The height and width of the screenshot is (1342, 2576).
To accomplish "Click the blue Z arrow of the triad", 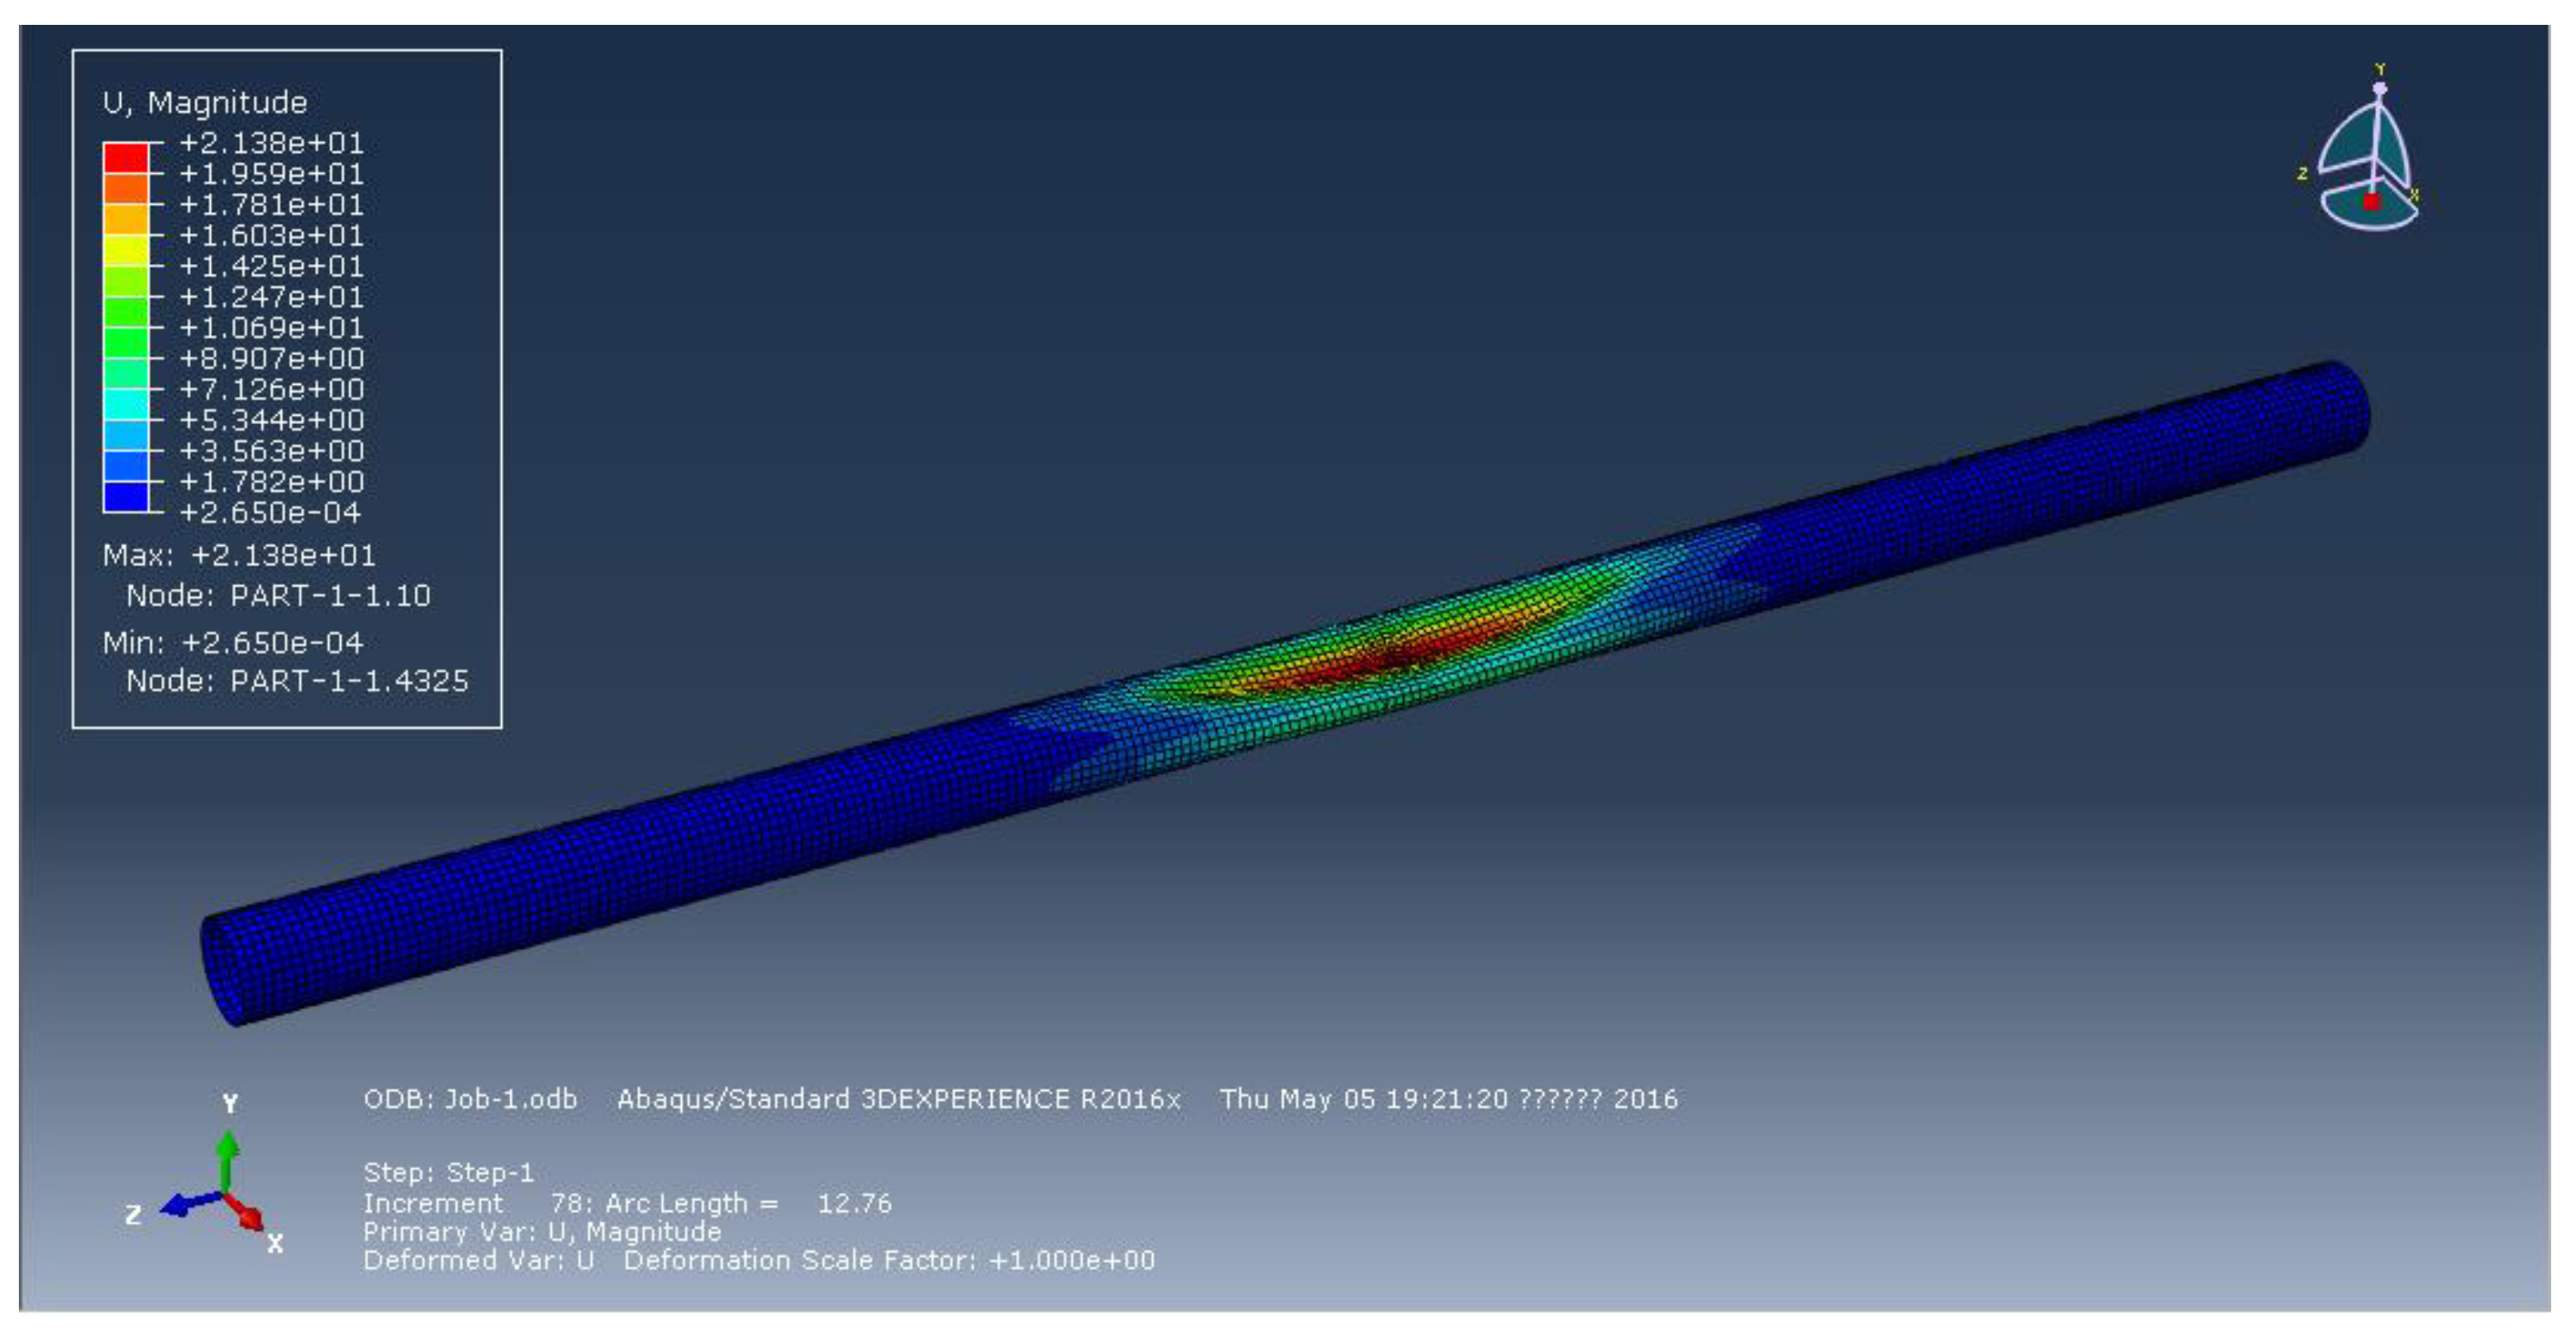I will coord(182,1204).
